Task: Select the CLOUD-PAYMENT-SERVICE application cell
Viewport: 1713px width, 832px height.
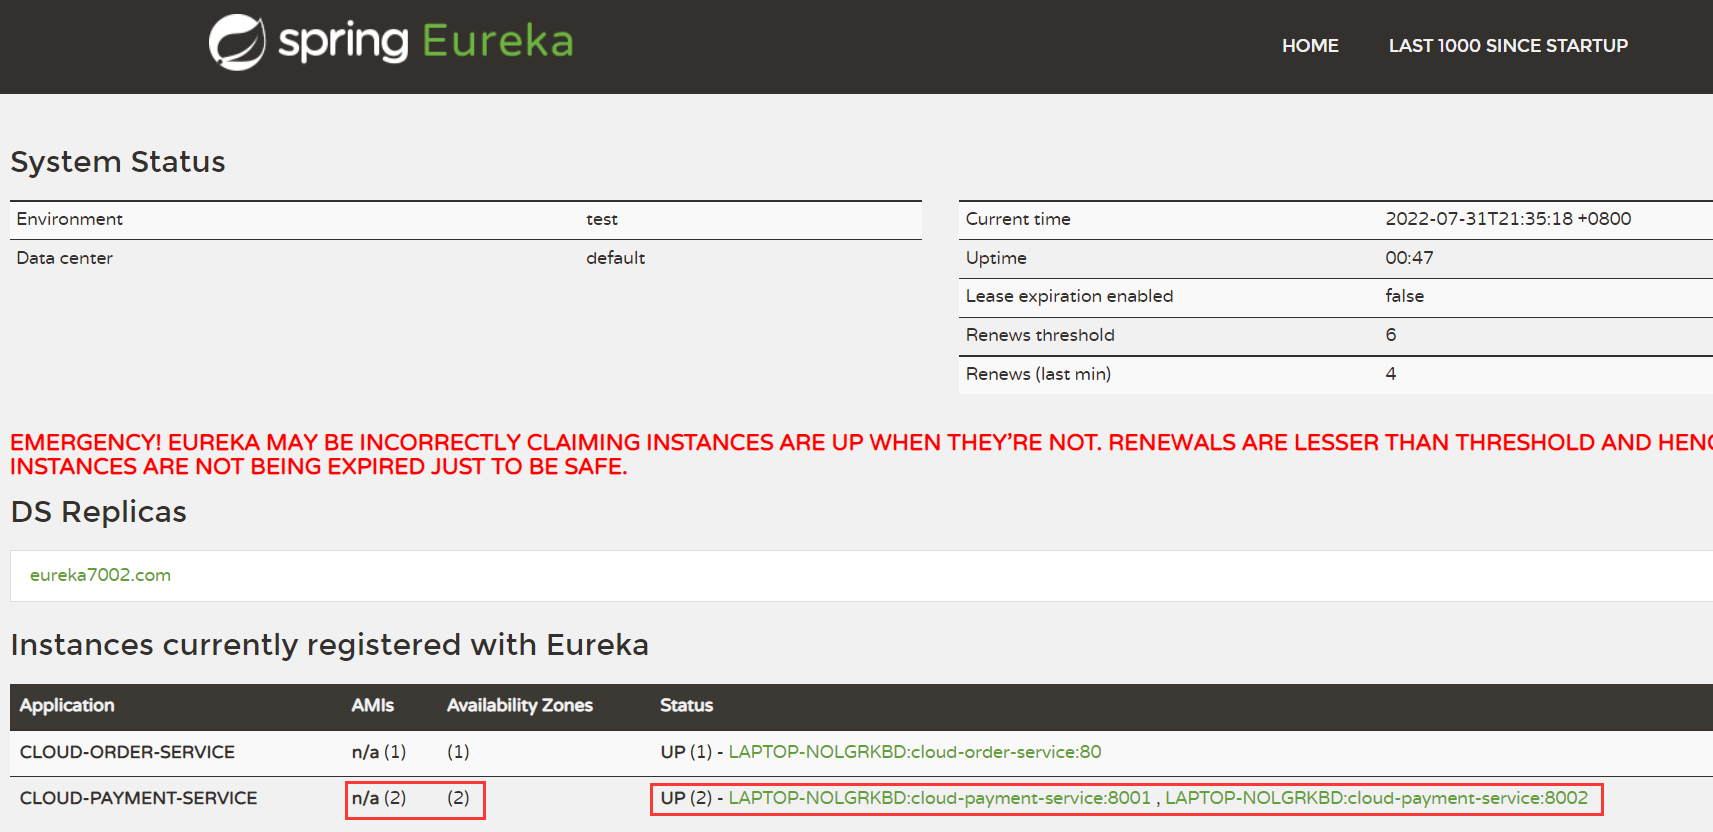Action: coord(138,798)
